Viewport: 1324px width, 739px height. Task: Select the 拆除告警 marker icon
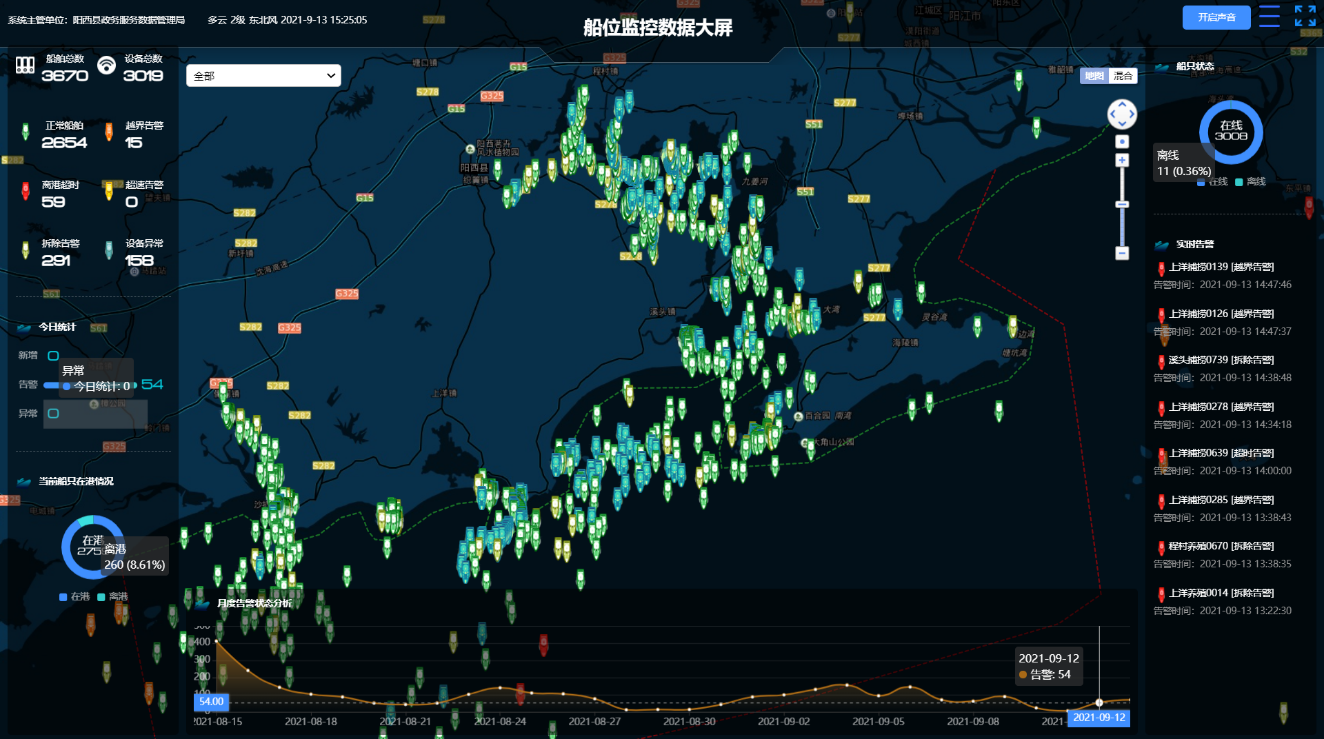click(x=25, y=250)
